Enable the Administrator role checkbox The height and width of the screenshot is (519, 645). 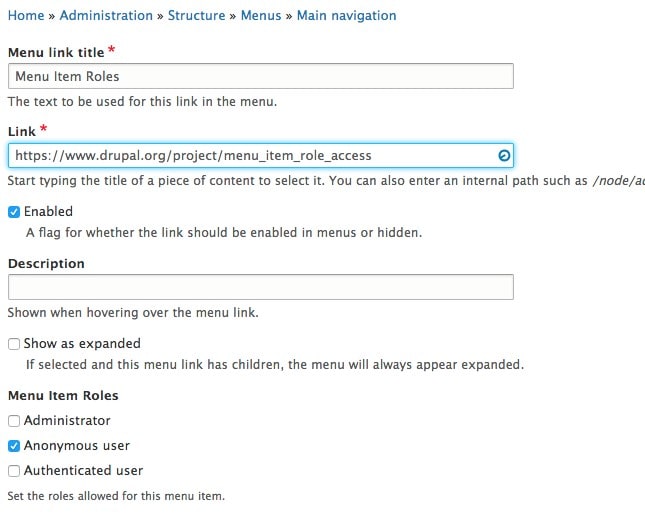point(14,421)
